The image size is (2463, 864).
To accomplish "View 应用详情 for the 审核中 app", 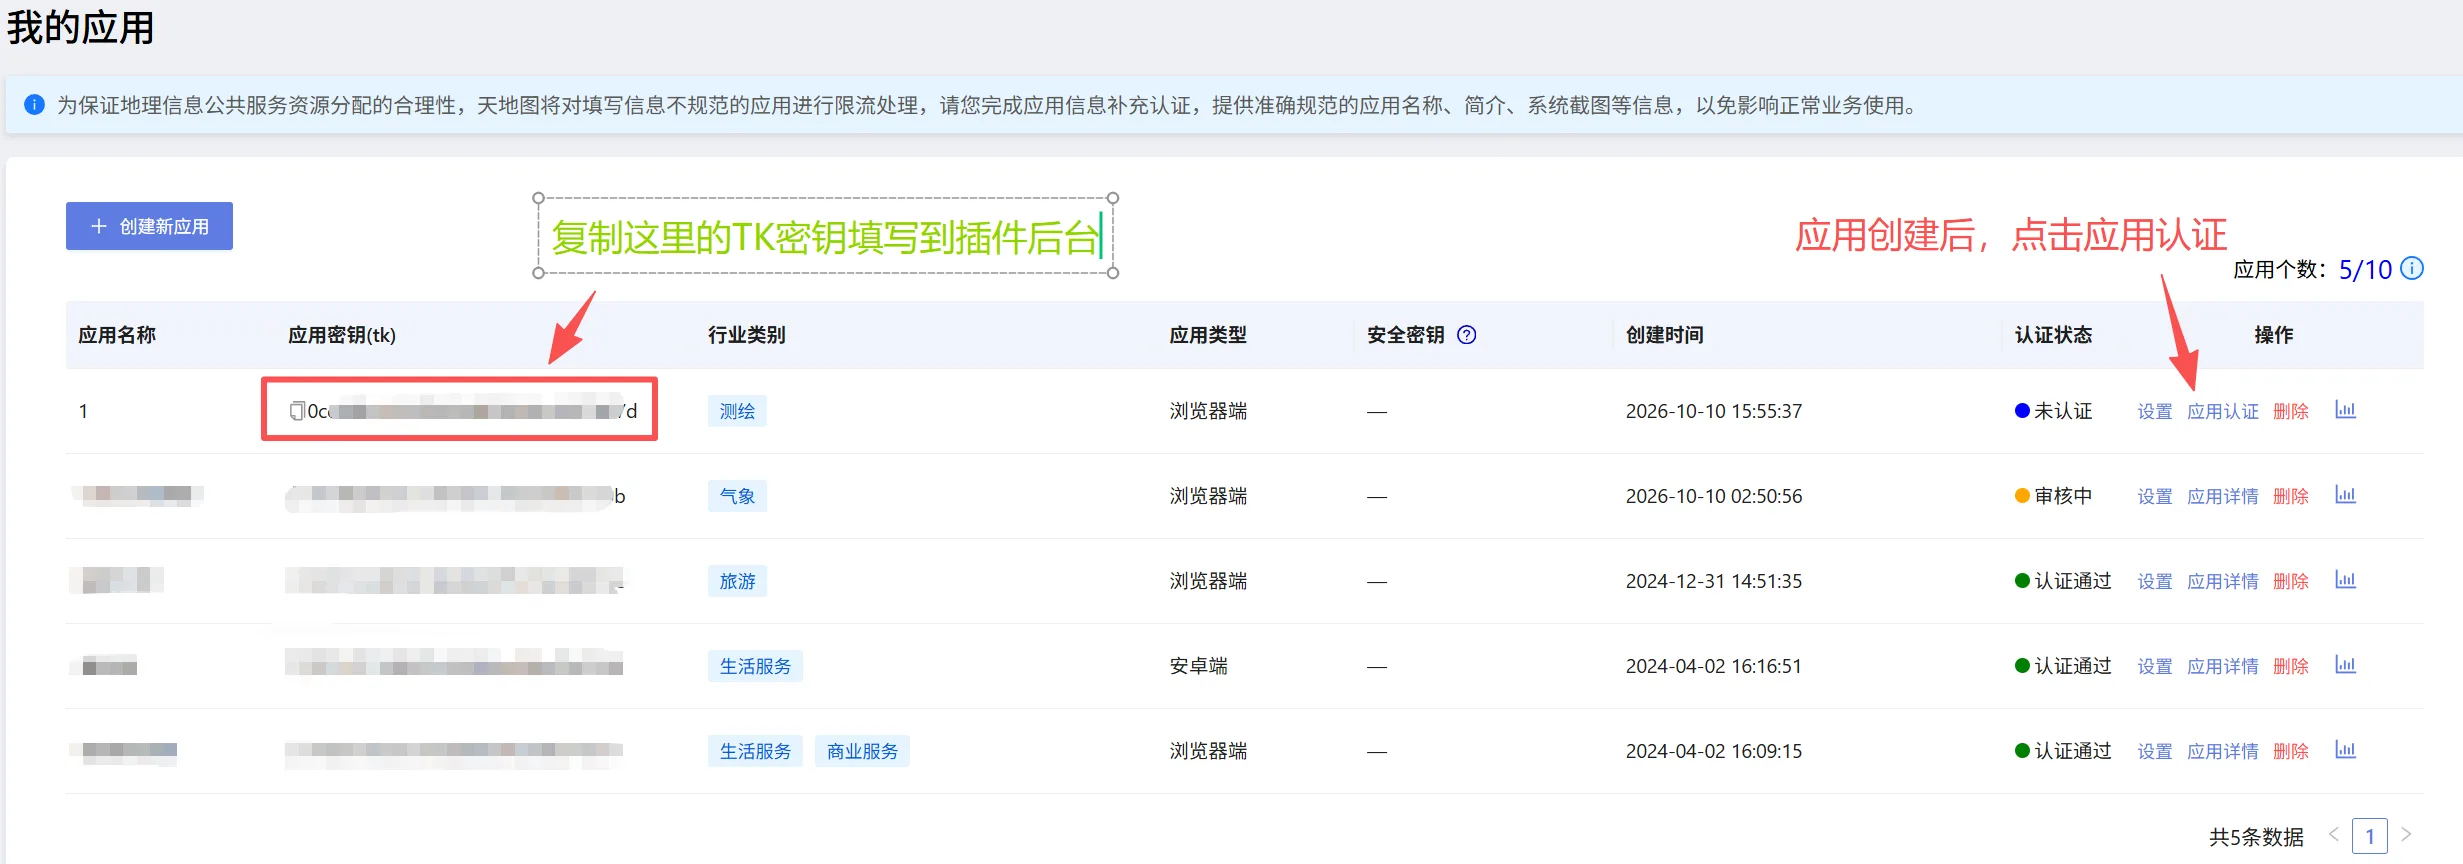I will pos(2222,496).
